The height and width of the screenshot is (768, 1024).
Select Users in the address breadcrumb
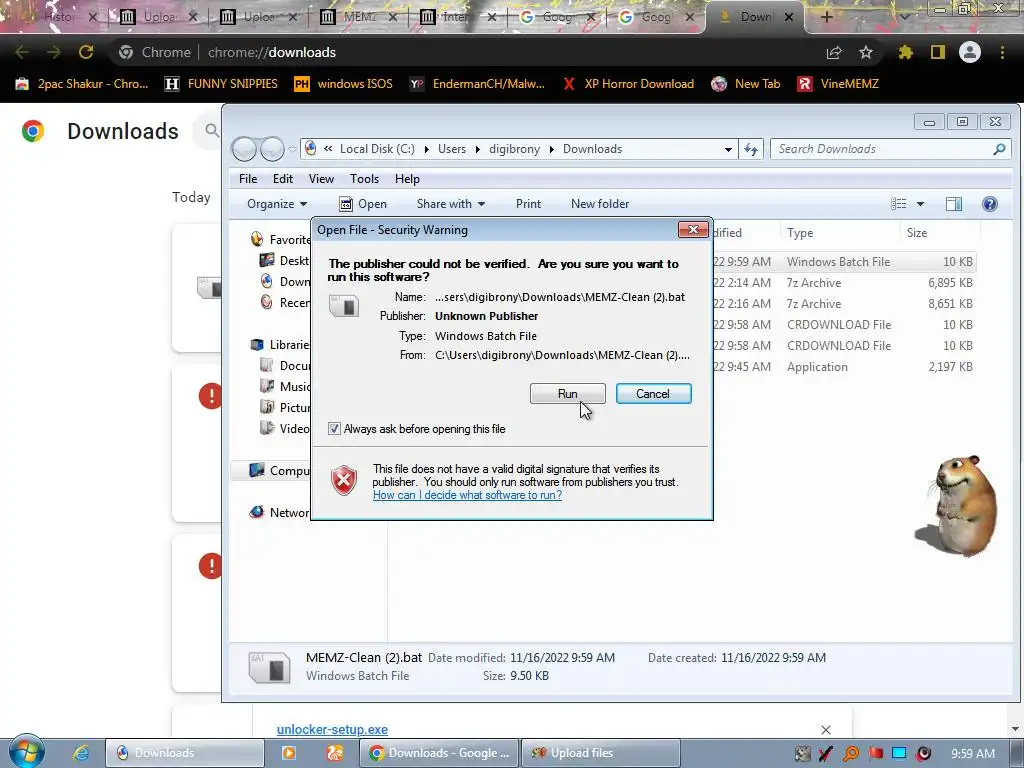[x=452, y=149]
